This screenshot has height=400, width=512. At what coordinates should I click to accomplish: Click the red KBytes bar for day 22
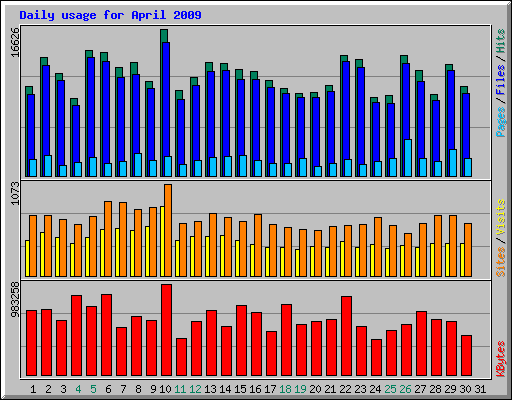pyautogui.click(x=346, y=336)
